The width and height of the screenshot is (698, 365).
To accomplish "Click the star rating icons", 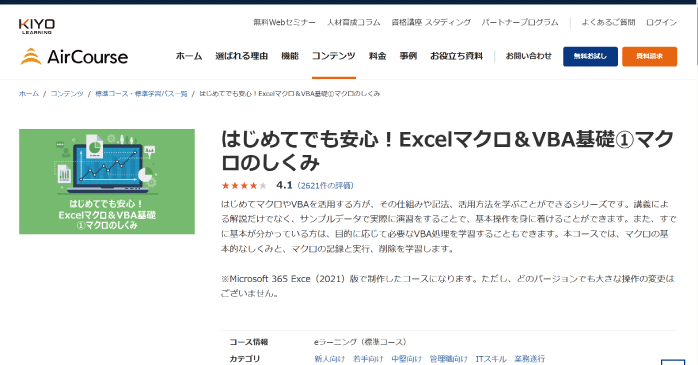I will [x=244, y=186].
